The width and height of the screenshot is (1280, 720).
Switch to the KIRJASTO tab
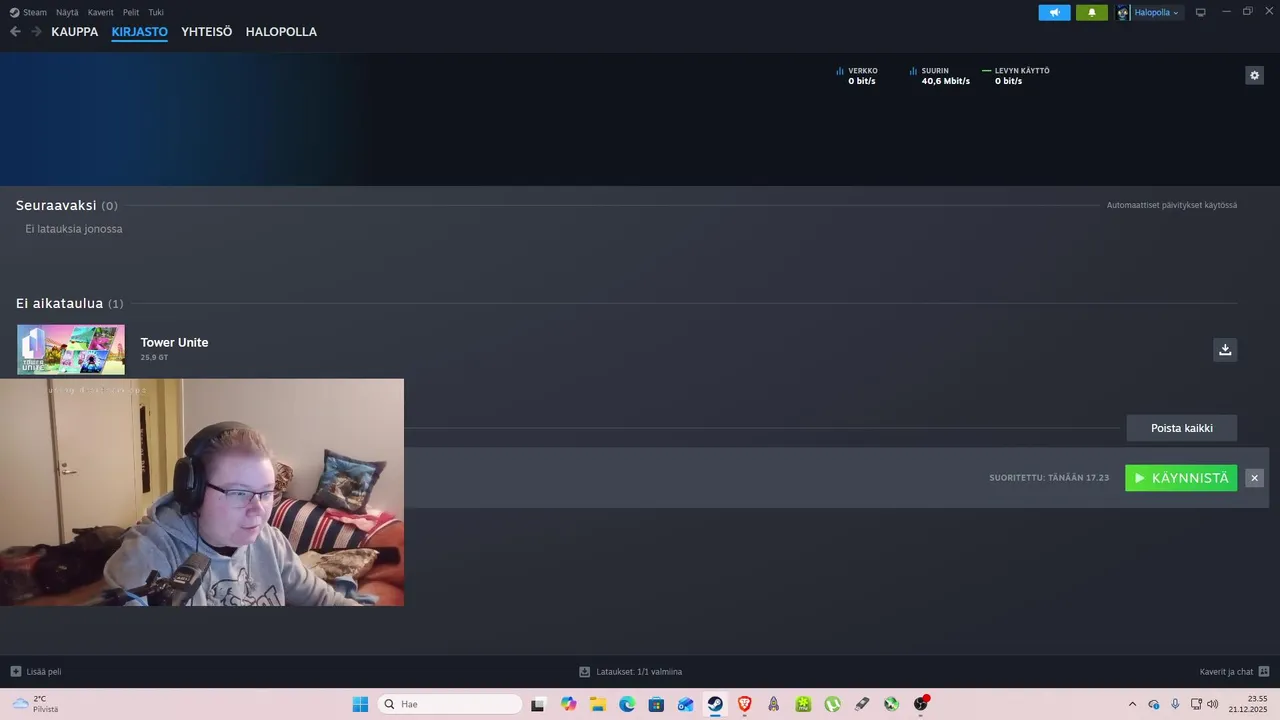click(x=139, y=32)
